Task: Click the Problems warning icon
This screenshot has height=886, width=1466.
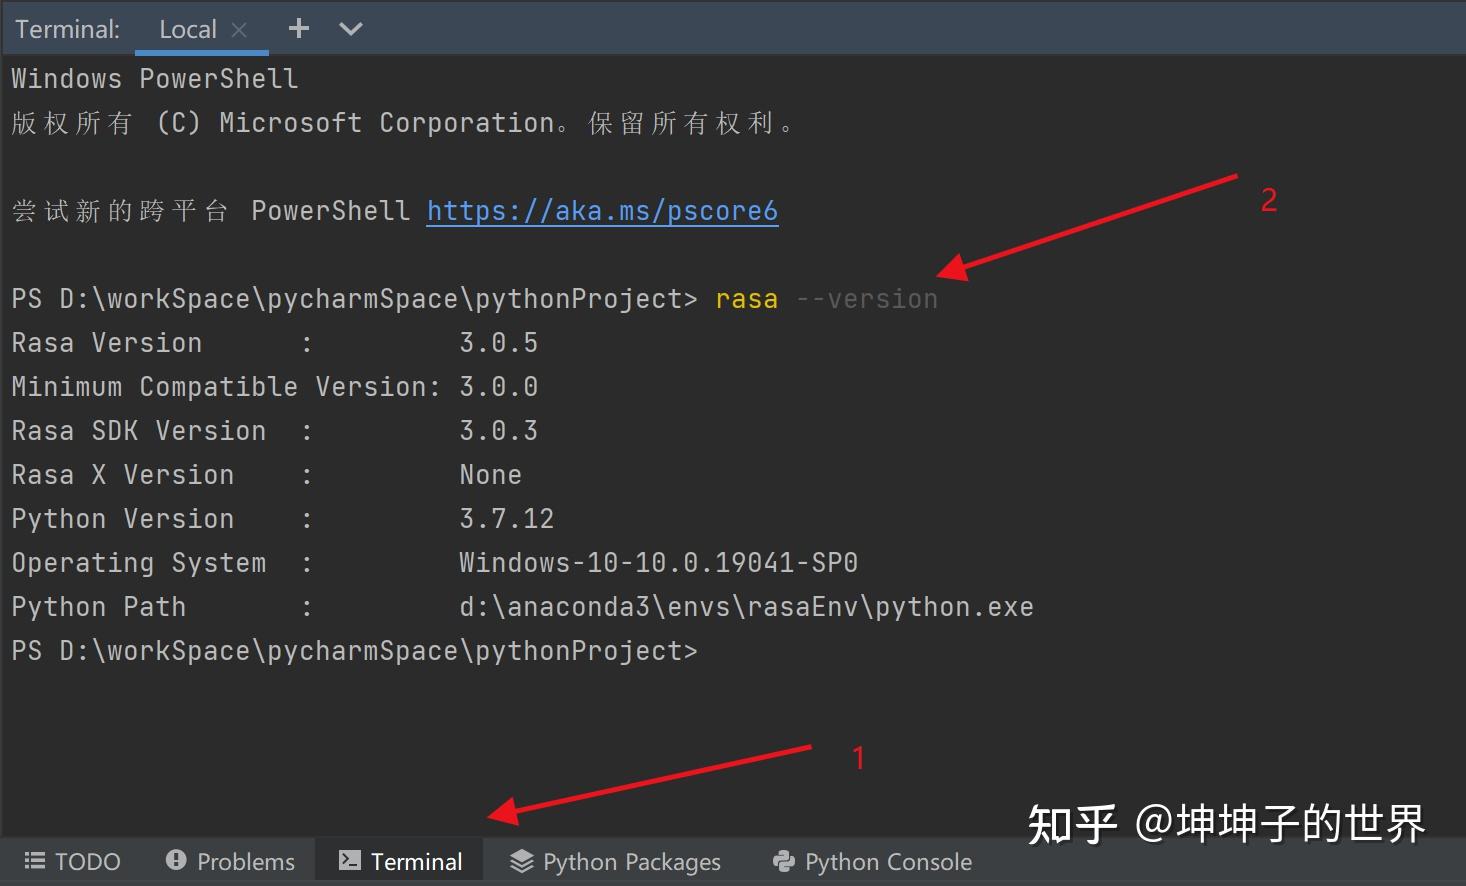Action: pyautogui.click(x=176, y=860)
